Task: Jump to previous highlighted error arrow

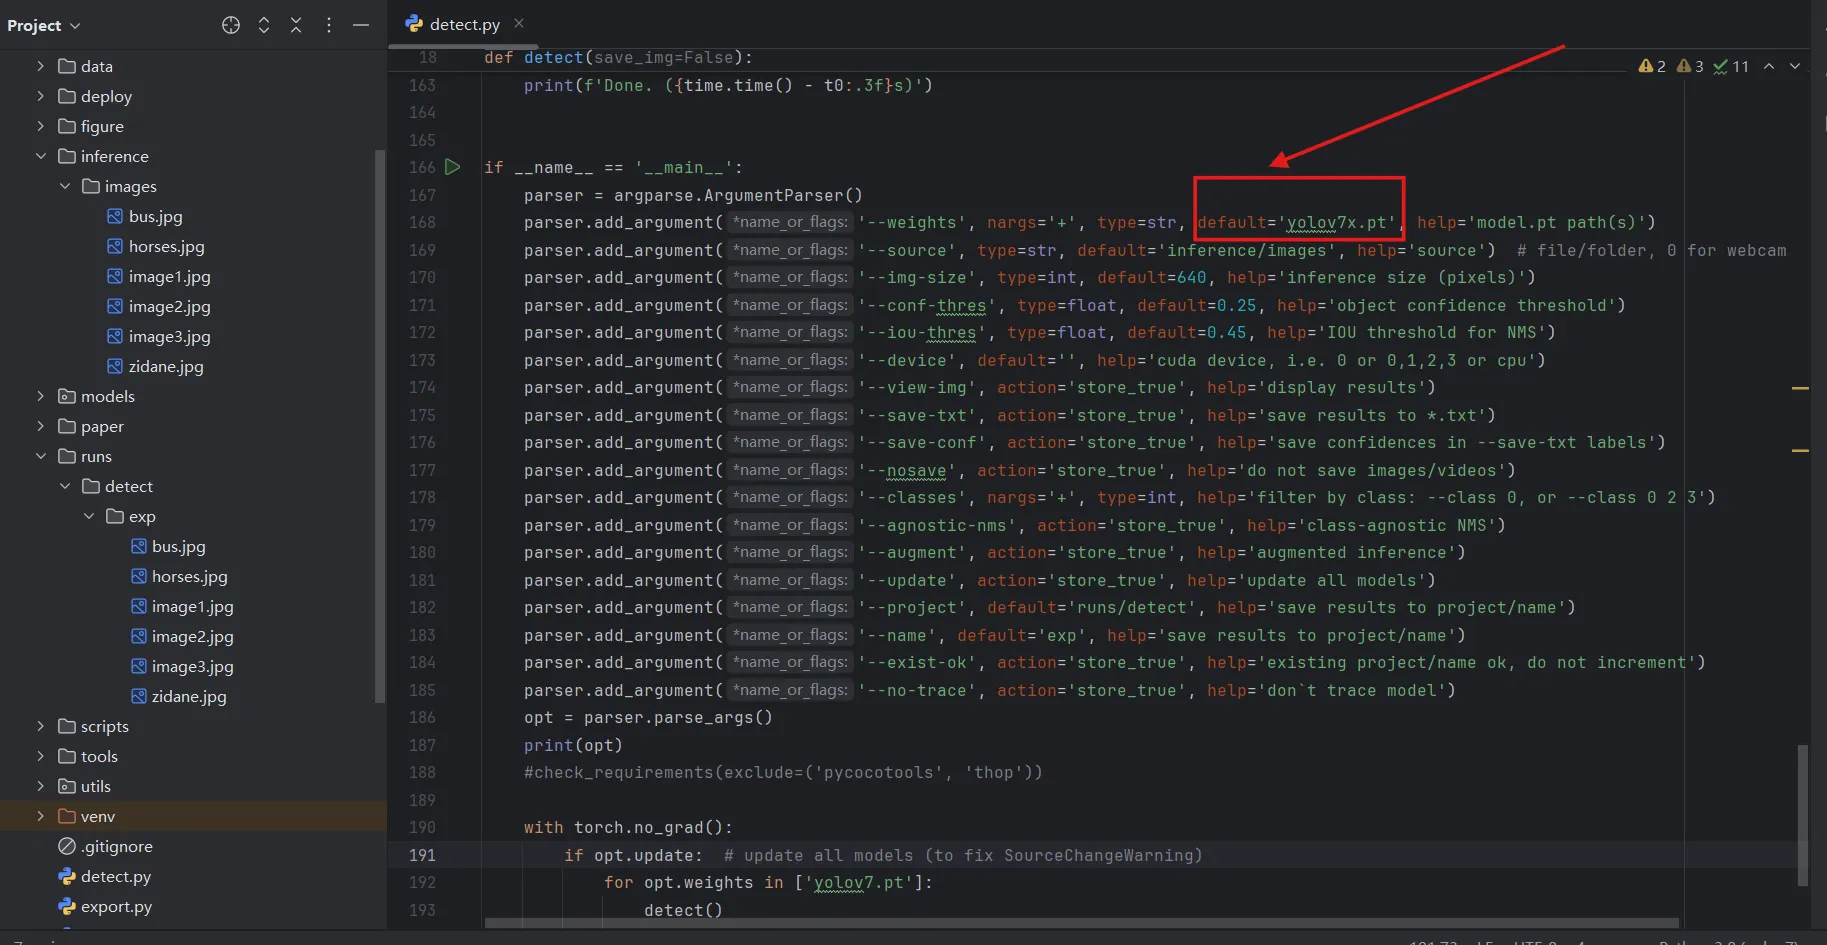Action: [1769, 66]
